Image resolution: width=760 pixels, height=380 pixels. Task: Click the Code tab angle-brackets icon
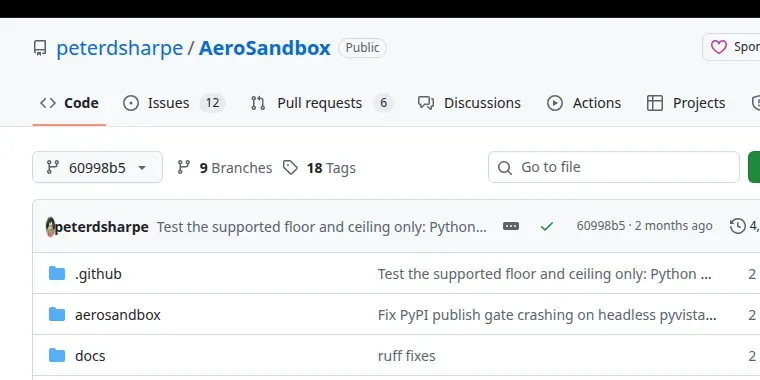click(x=48, y=103)
